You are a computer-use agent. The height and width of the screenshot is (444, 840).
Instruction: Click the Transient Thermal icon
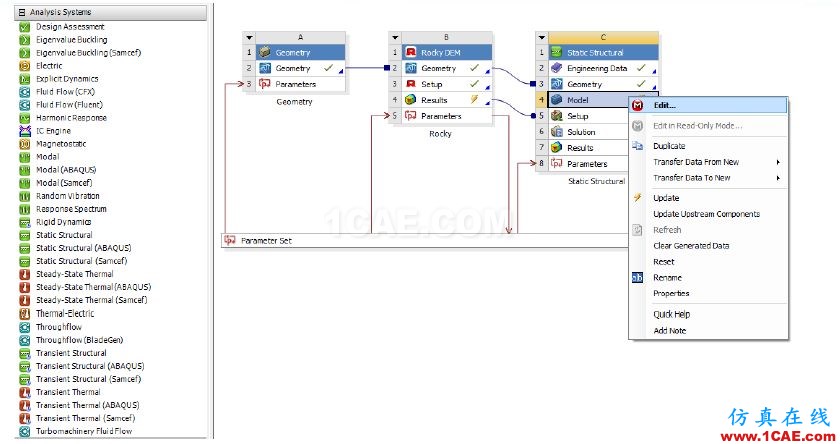24,392
